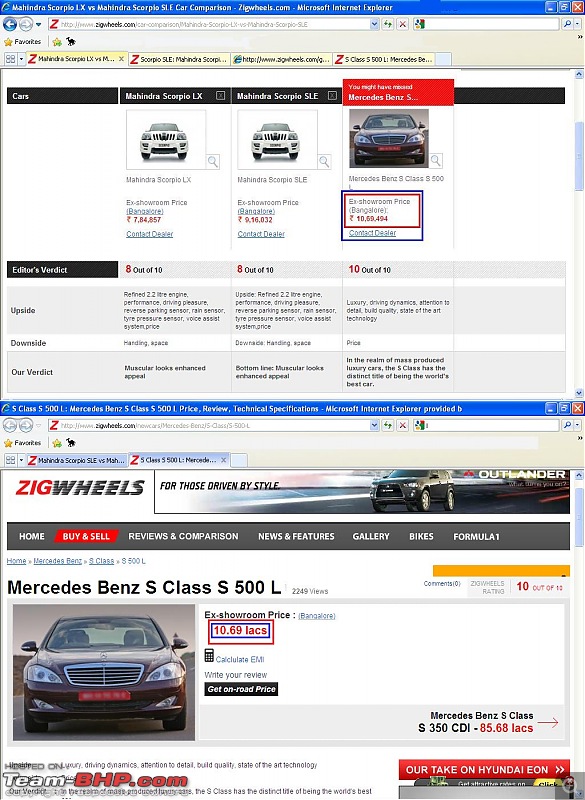Click Quick Tabs icon in top browser

[10, 59]
